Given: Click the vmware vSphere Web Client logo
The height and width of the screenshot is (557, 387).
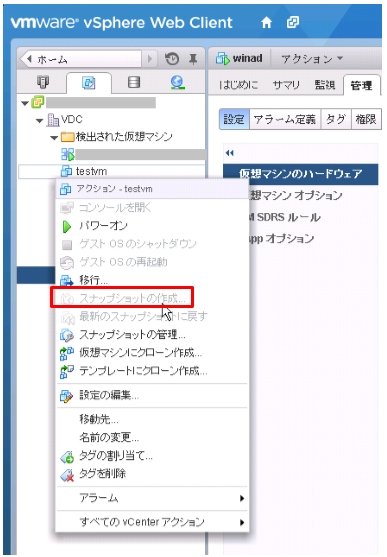Looking at the screenshot, I should click(x=121, y=23).
